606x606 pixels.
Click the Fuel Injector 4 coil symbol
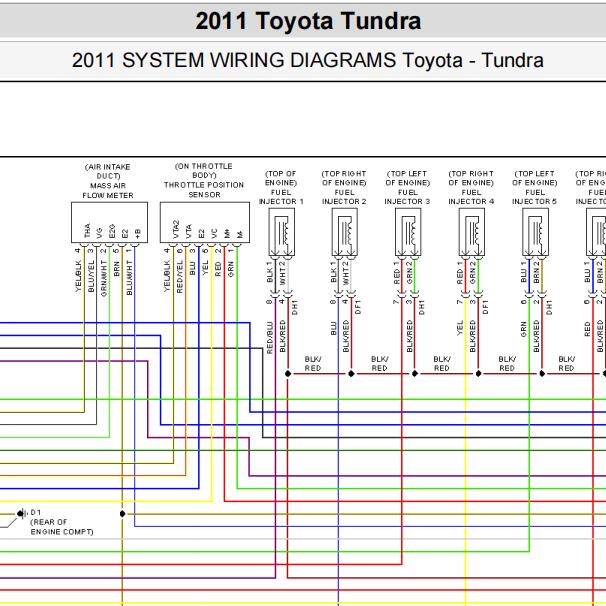(x=472, y=232)
